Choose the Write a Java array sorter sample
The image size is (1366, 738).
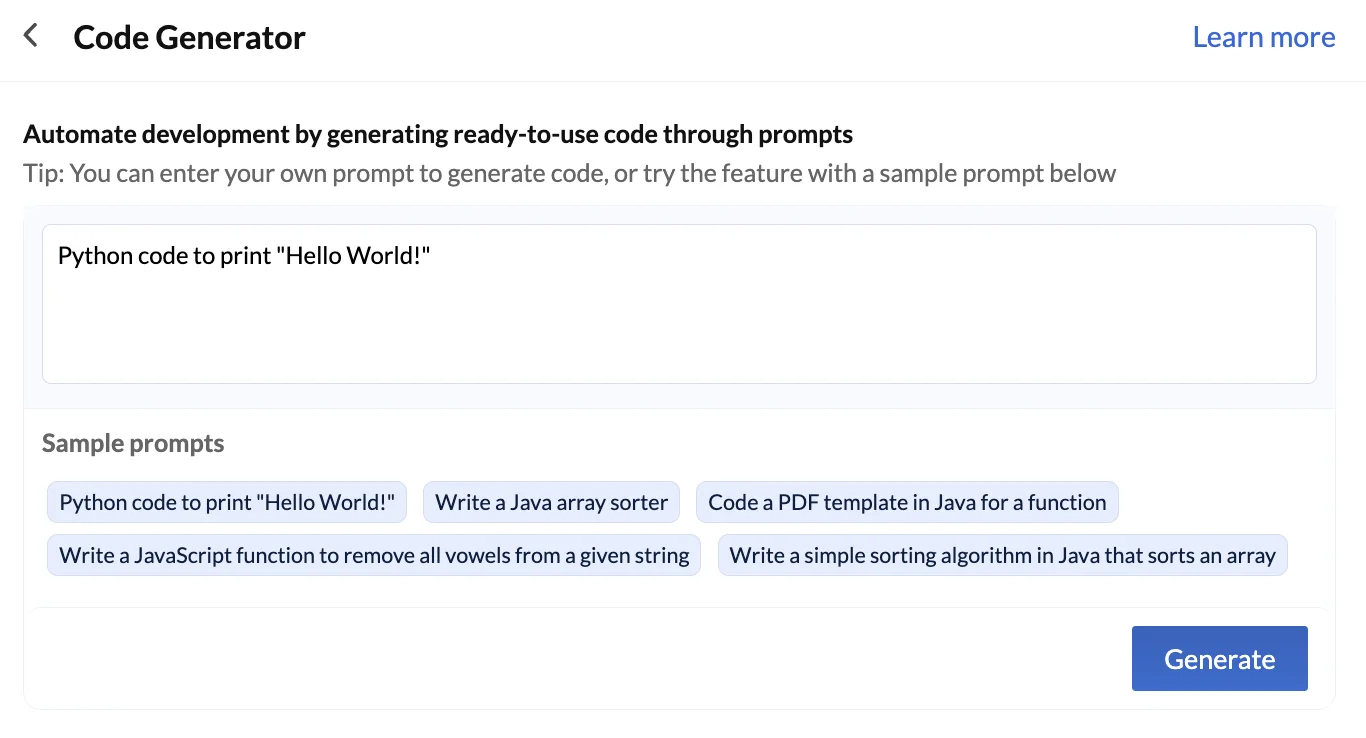point(551,502)
